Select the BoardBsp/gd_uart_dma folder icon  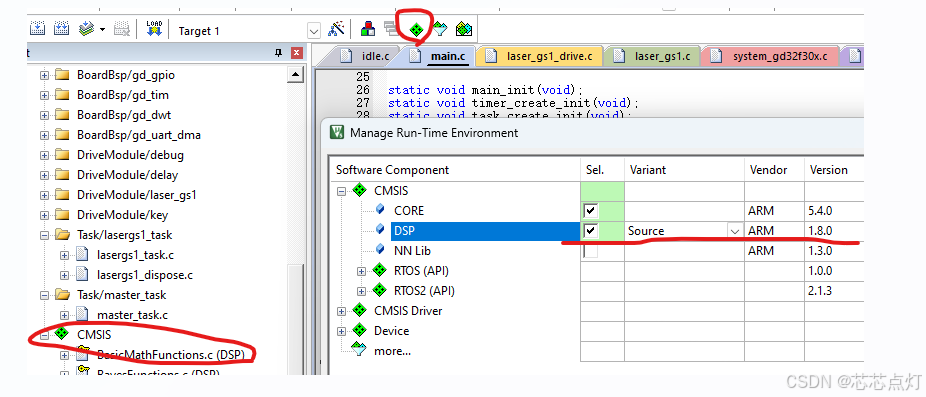pyautogui.click(x=62, y=135)
